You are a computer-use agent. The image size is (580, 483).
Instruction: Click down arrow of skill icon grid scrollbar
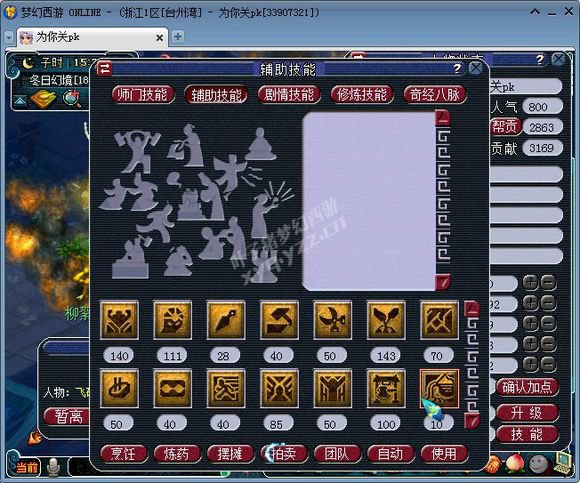[x=472, y=421]
